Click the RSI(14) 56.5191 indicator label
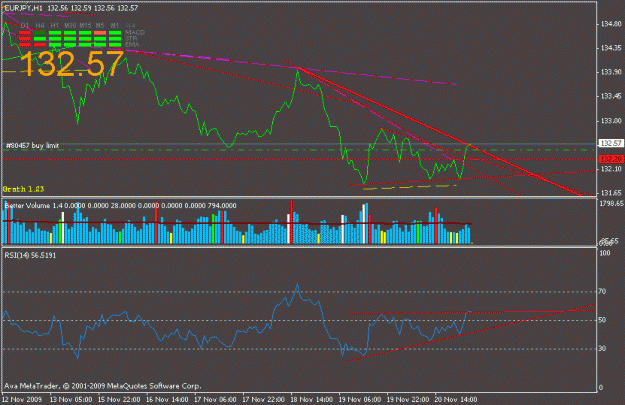Viewport: 625px width, 405px height. click(x=30, y=255)
